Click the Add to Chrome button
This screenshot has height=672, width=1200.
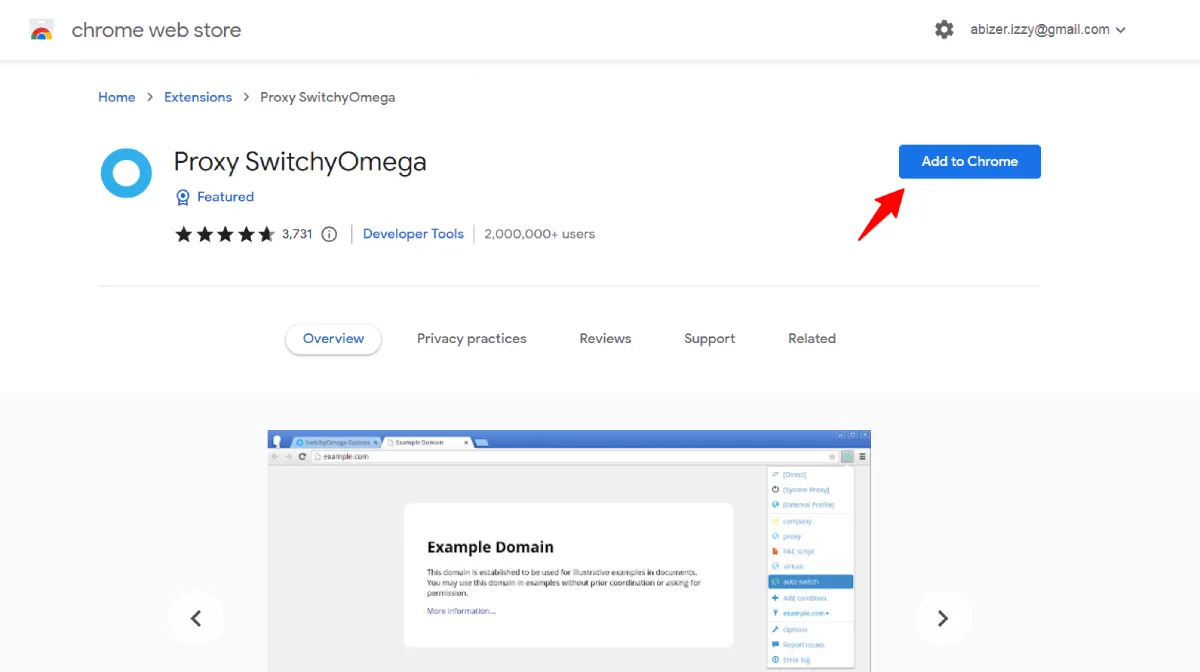point(970,162)
